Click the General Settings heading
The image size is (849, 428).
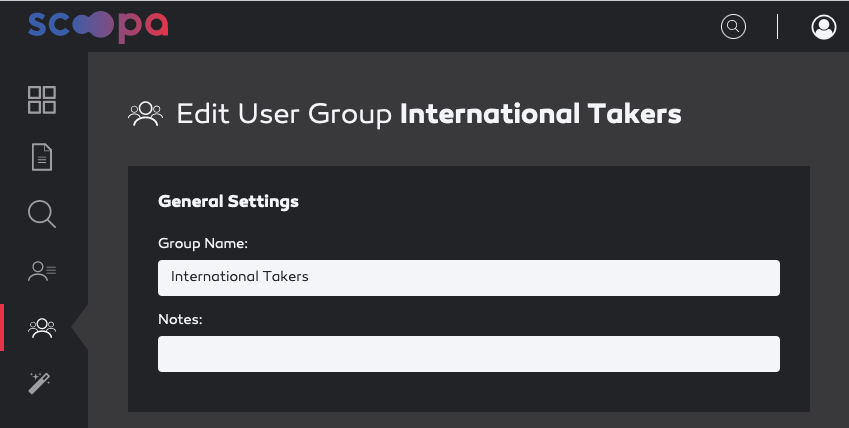pyautogui.click(x=228, y=202)
